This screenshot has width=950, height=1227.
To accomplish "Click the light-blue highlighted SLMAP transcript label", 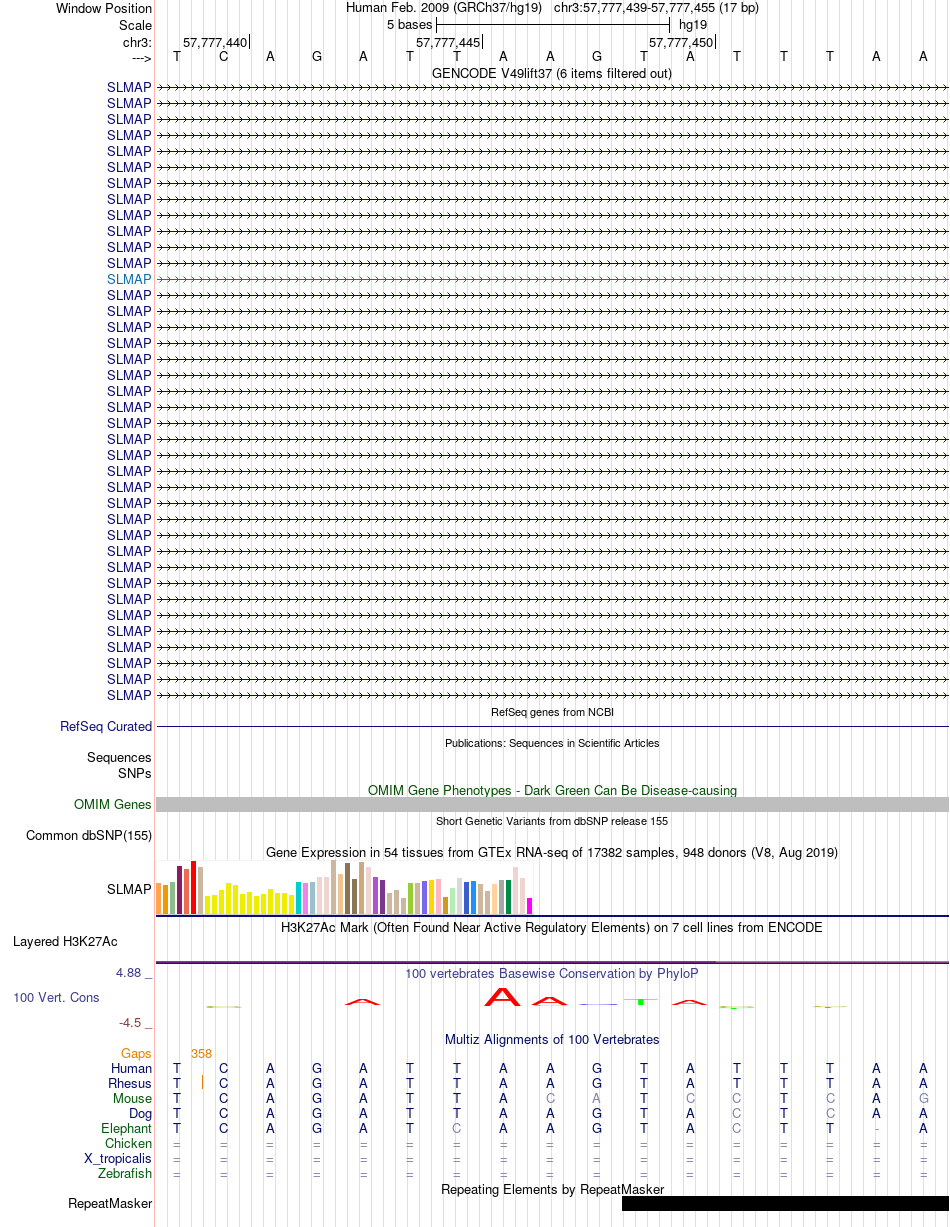I will click(129, 279).
